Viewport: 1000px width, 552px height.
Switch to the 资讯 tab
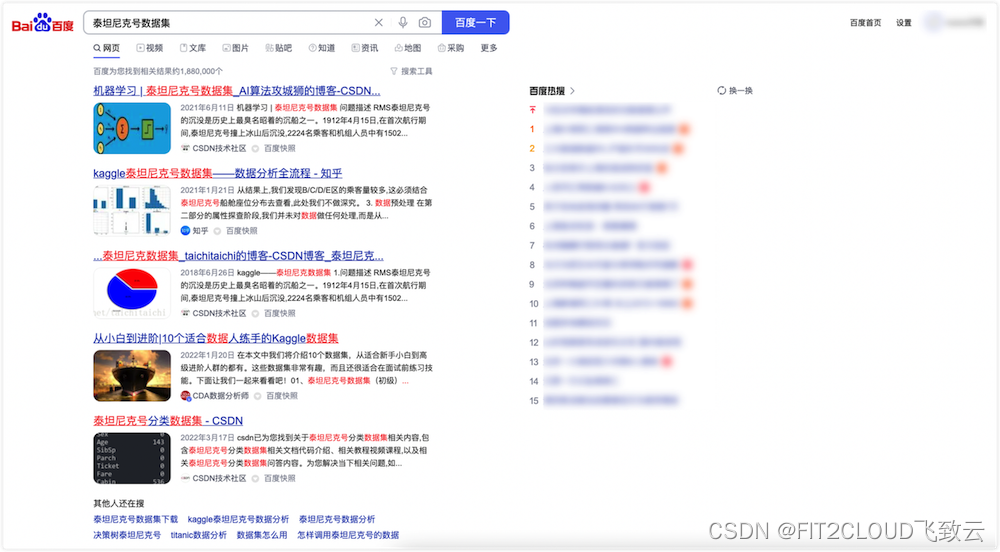coord(365,48)
